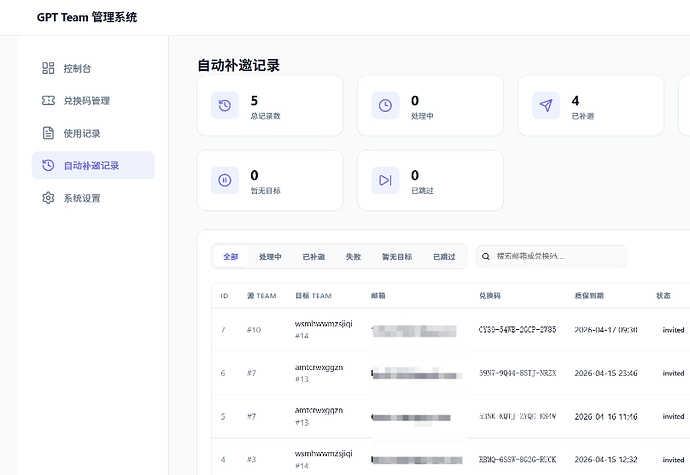Open 控制台 dashboard icon in sidebar

click(48, 68)
